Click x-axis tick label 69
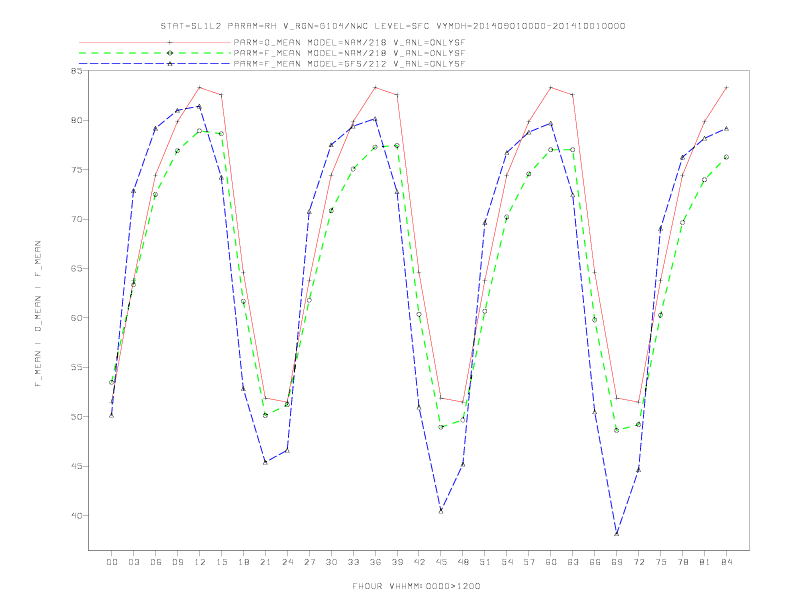The image size is (792, 612). click(x=617, y=562)
